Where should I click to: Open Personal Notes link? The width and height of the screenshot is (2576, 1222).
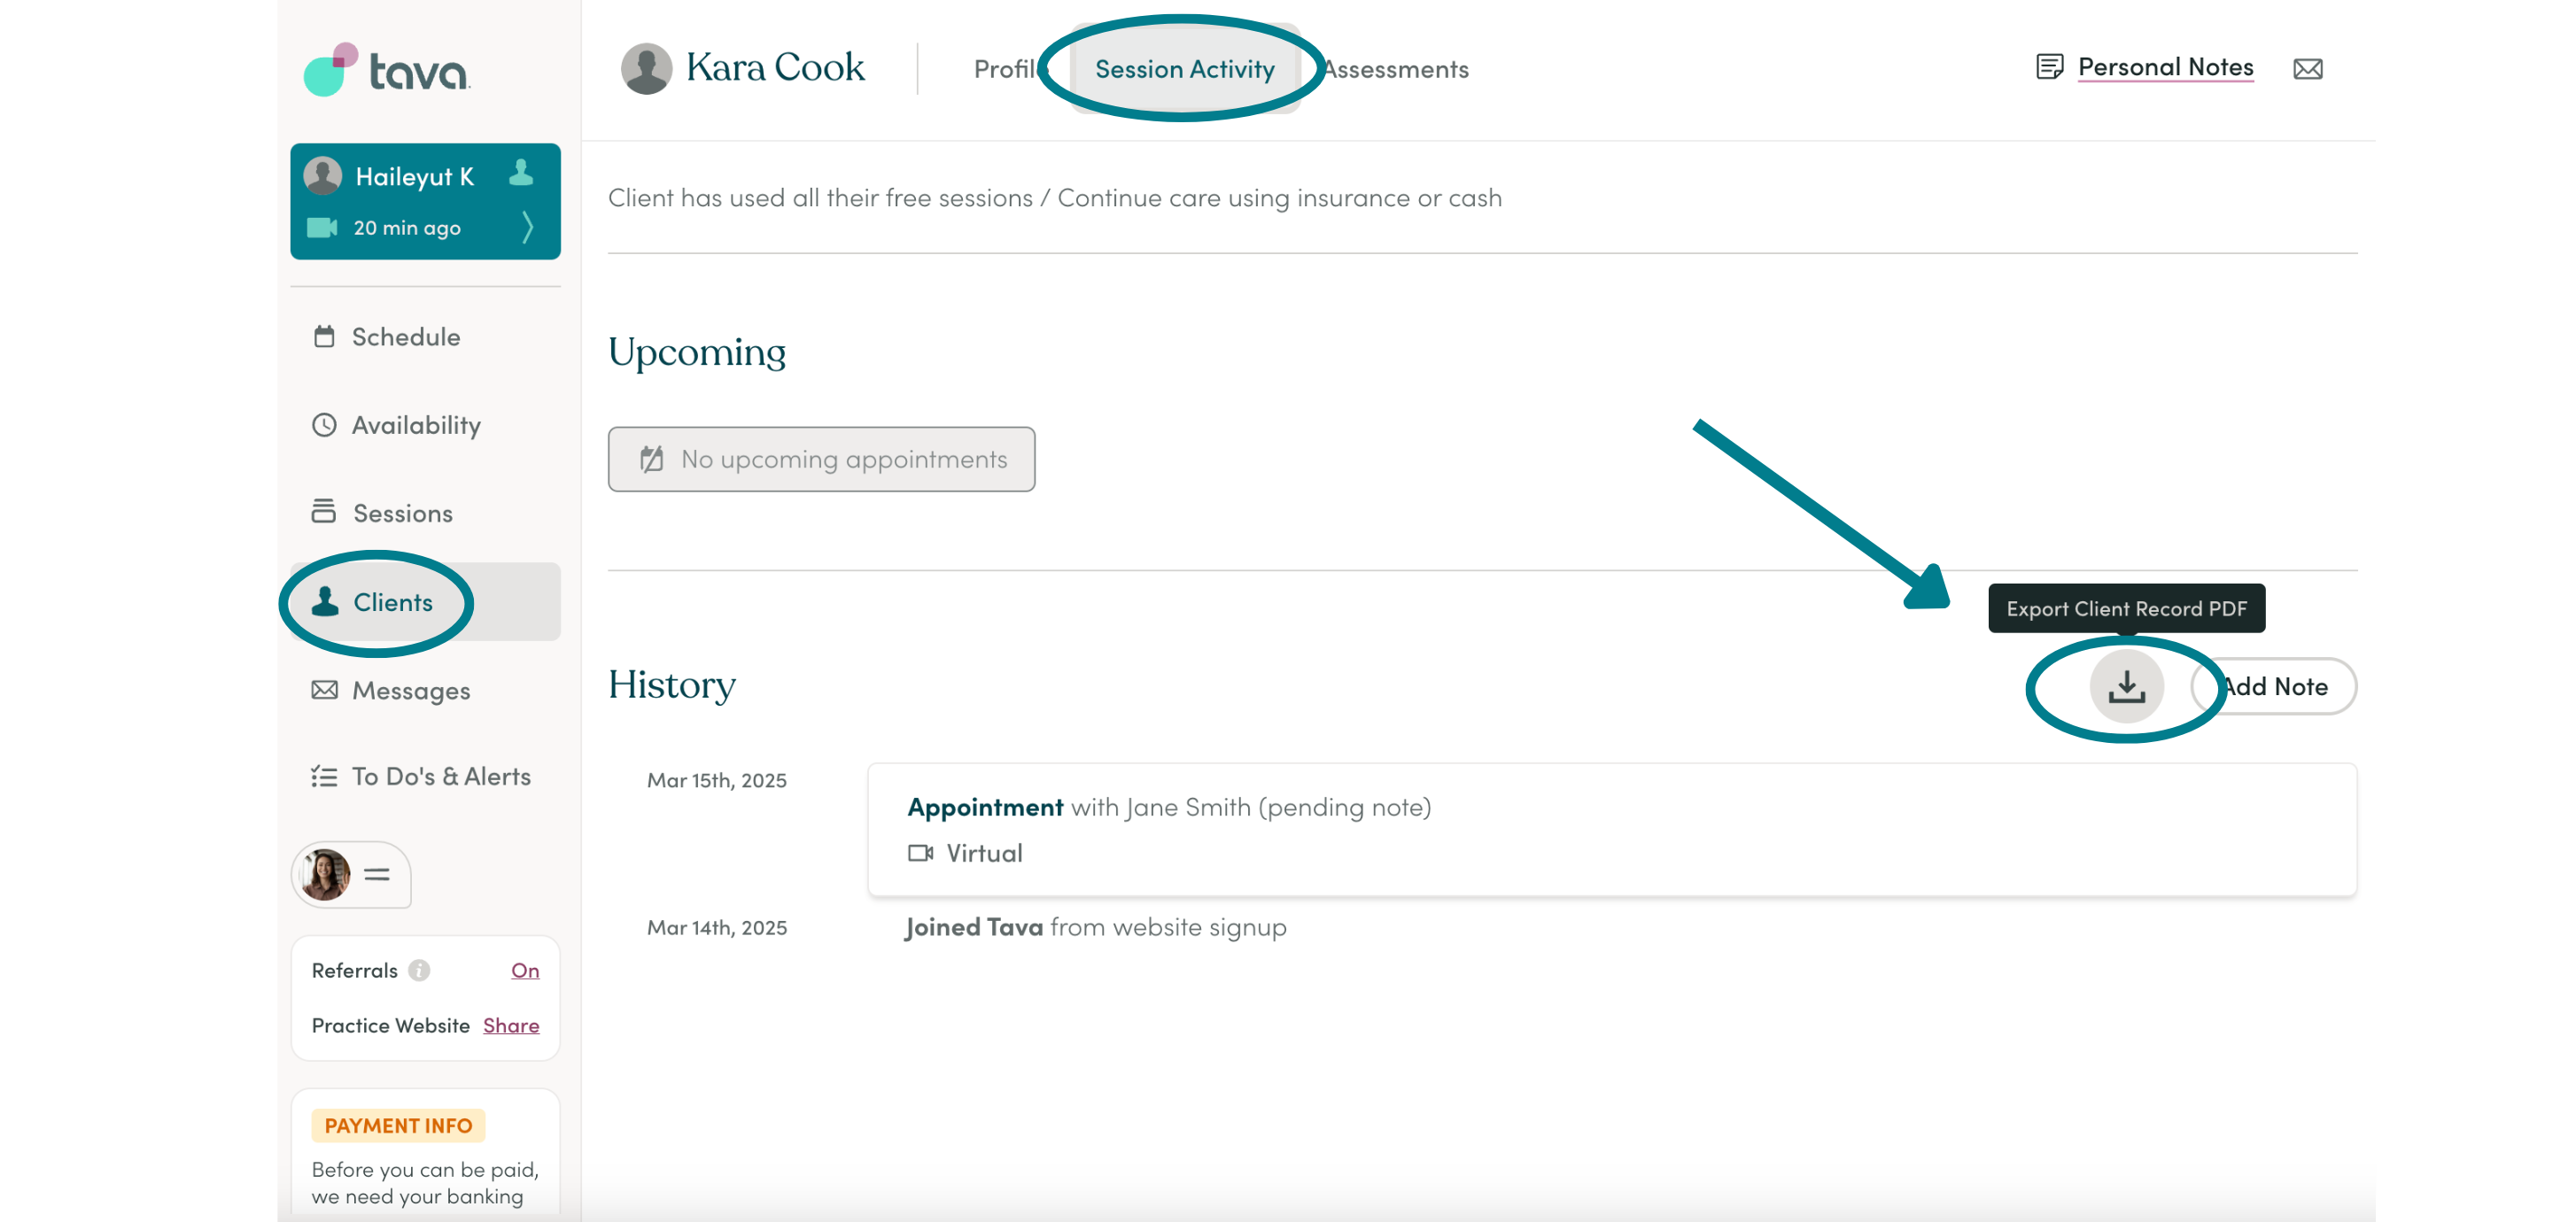click(x=2166, y=67)
